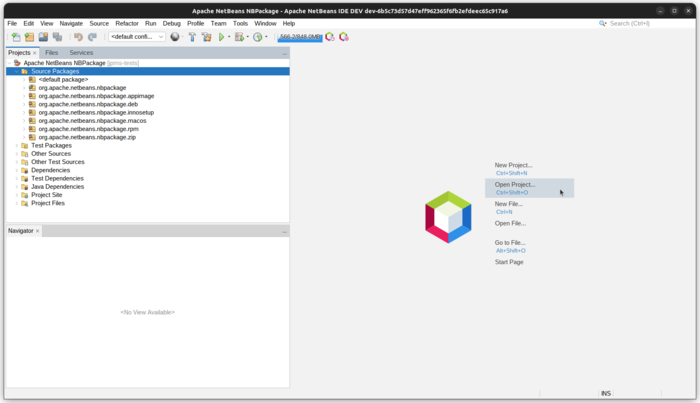
Task: Open the Profile Project dropdown arrow
Action: tap(266, 37)
